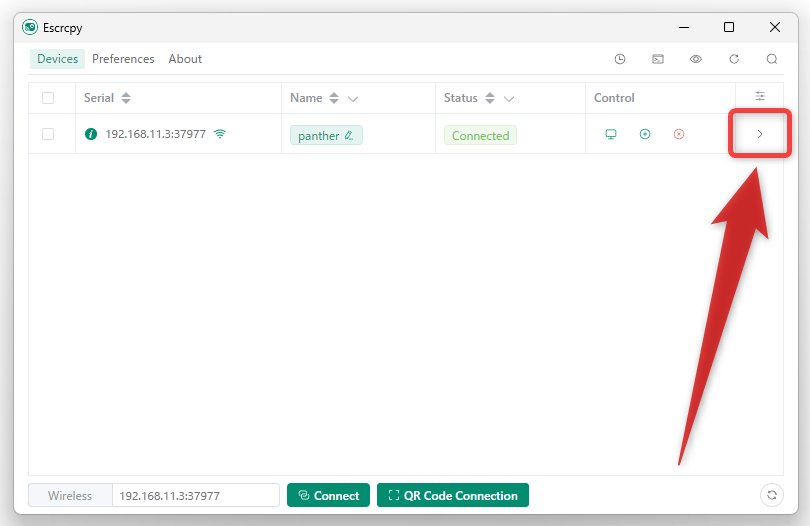Click refresh devices round button at bottom right

(772, 495)
